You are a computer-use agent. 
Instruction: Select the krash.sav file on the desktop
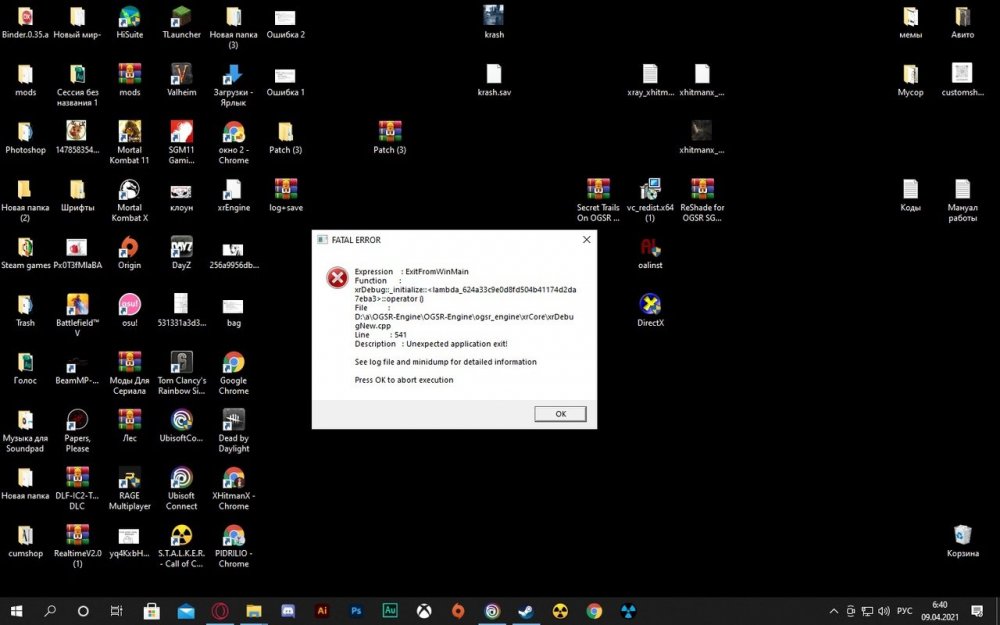494,79
